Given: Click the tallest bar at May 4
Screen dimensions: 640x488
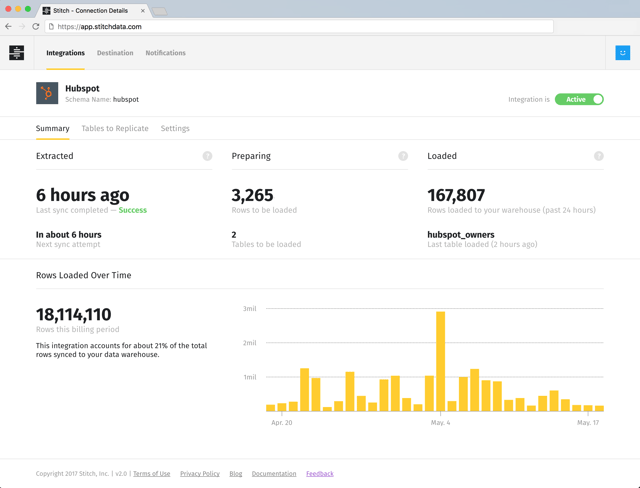Looking at the screenshot, I should click(440, 361).
